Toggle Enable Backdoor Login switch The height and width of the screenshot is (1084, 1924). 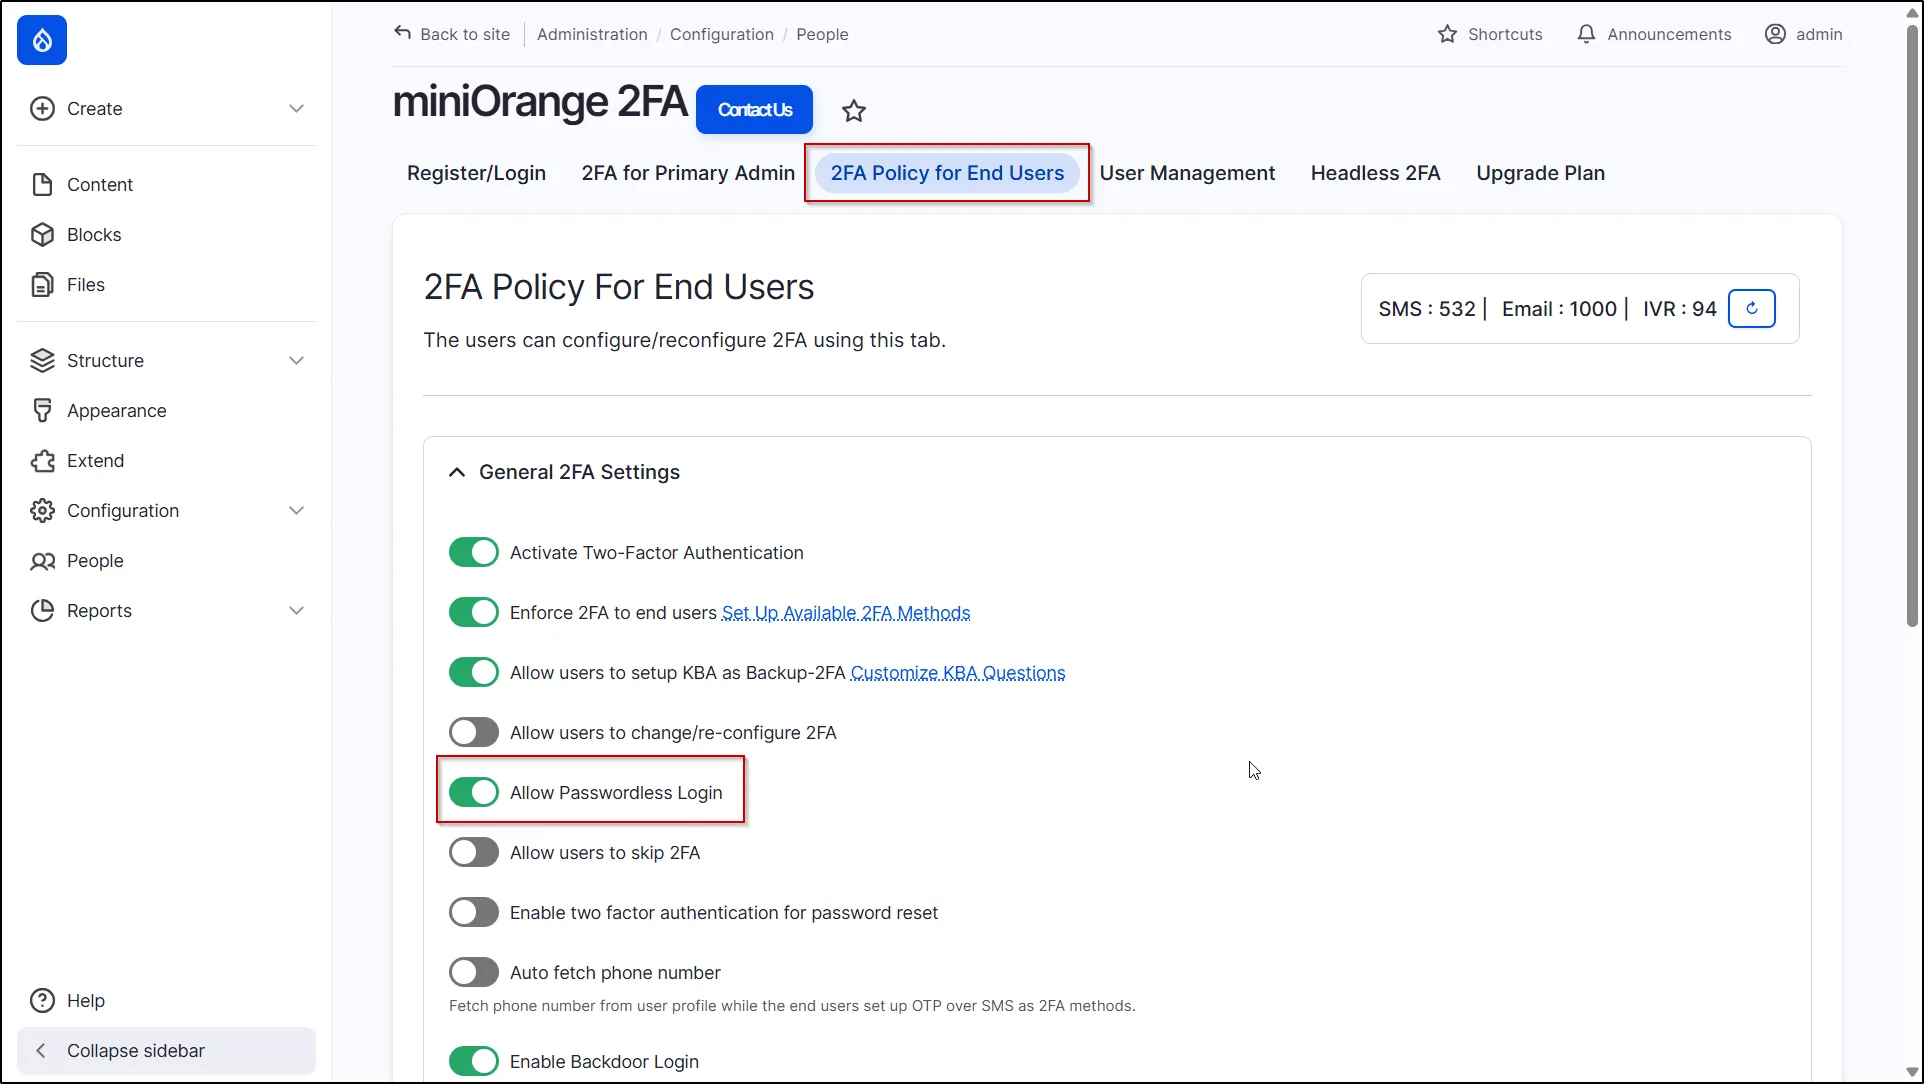point(473,1061)
